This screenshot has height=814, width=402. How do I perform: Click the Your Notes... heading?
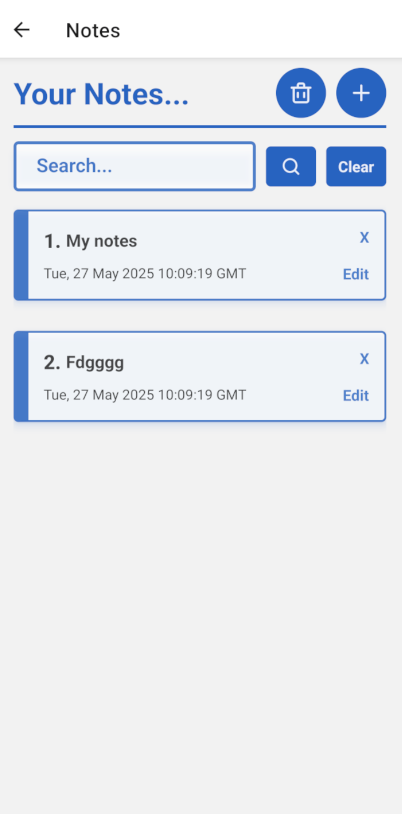101,94
